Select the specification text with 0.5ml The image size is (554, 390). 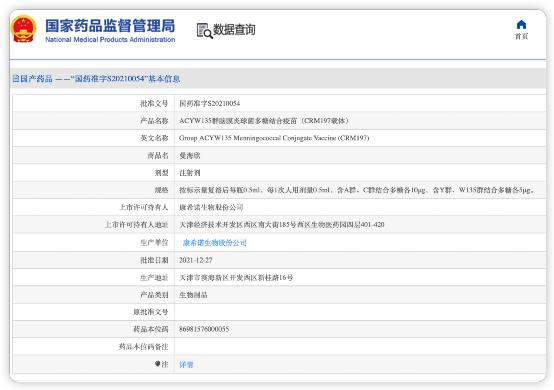click(357, 190)
